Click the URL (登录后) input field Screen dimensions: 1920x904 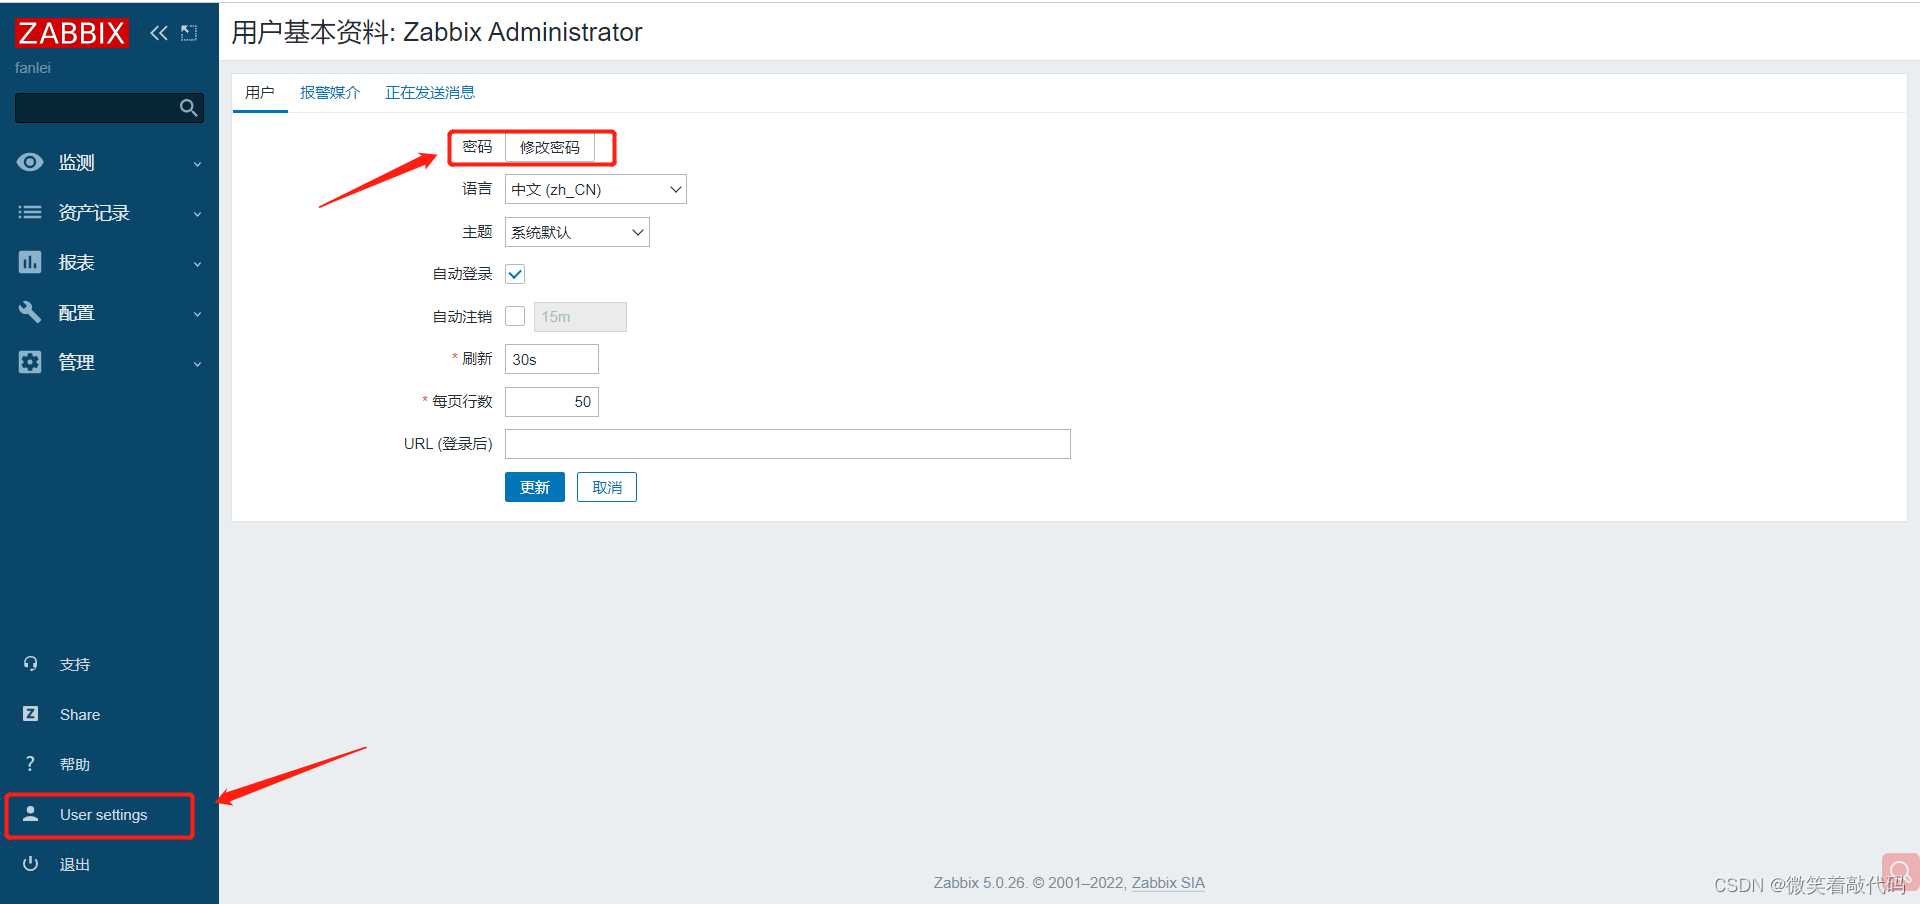788,444
